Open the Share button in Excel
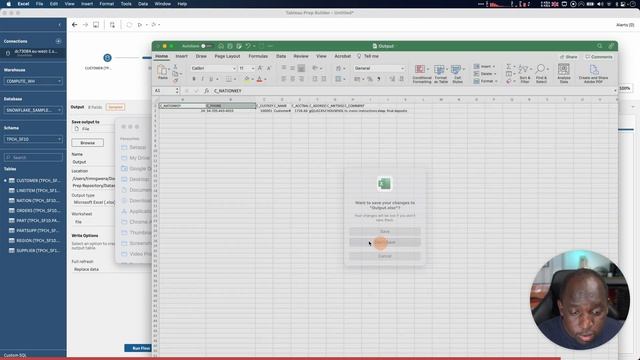The width and height of the screenshot is (640, 360). [569, 57]
